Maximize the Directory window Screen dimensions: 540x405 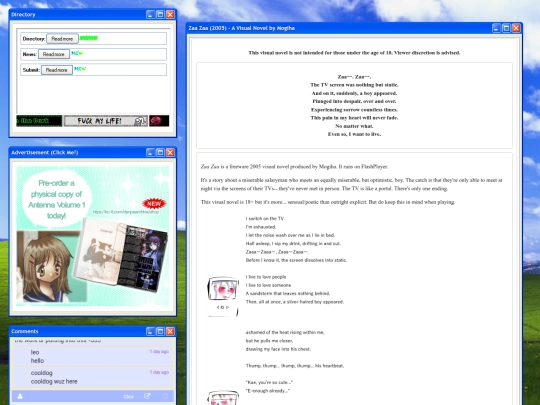160,14
